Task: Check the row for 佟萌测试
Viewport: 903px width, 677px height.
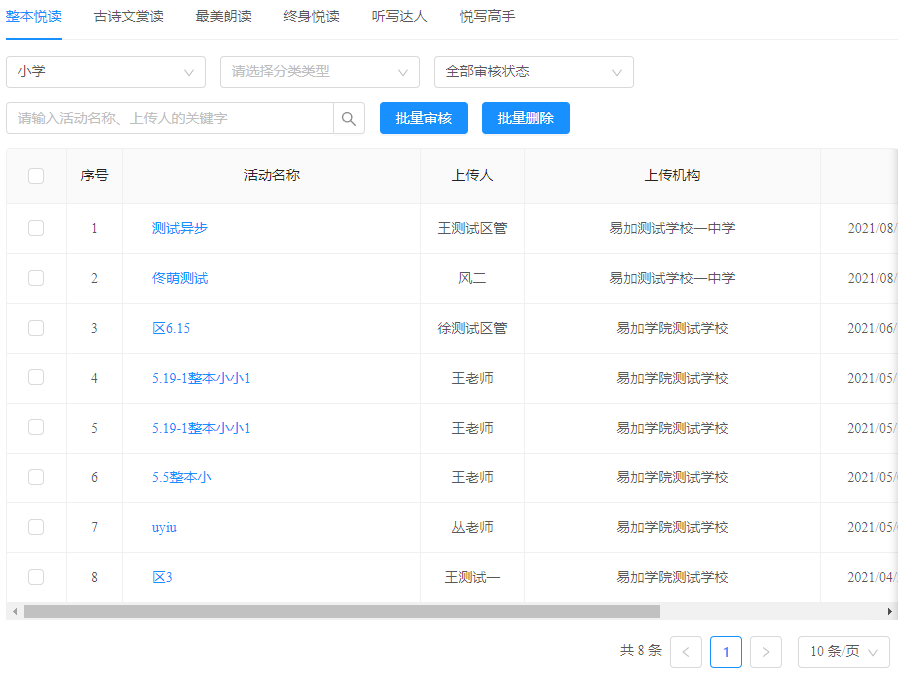Action: [36, 278]
